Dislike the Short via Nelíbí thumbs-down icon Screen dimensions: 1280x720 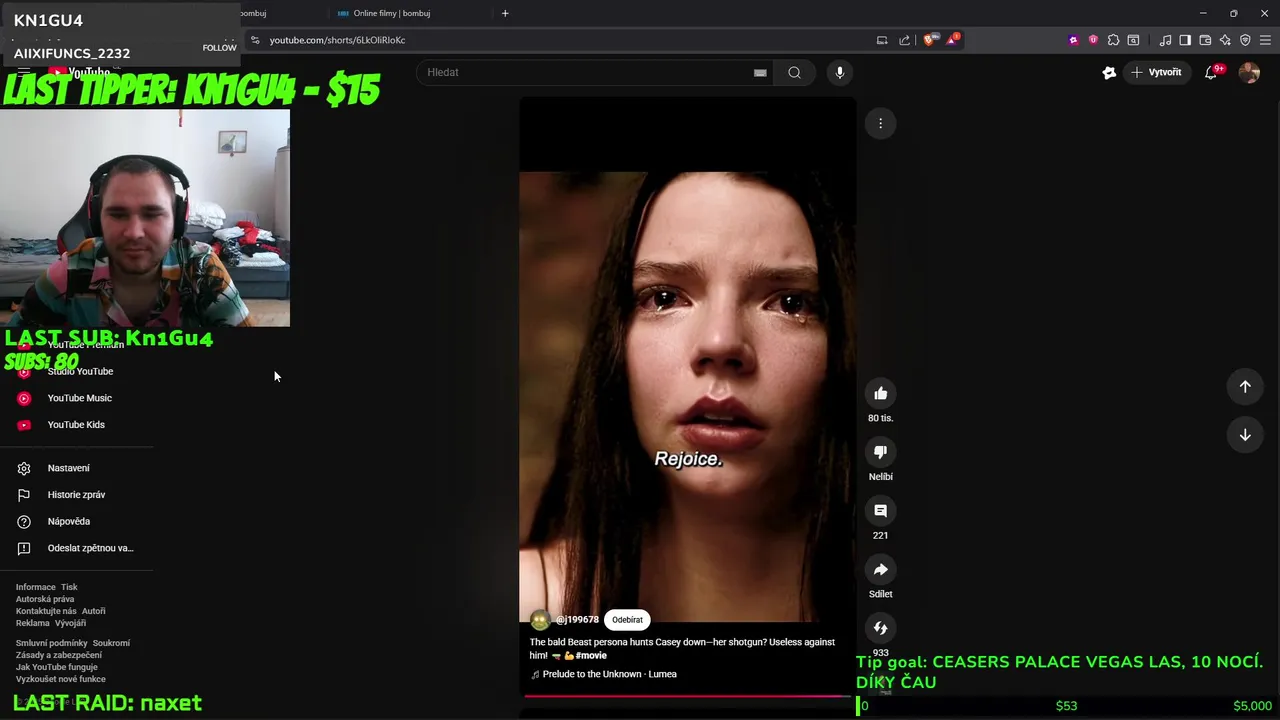[x=880, y=452]
